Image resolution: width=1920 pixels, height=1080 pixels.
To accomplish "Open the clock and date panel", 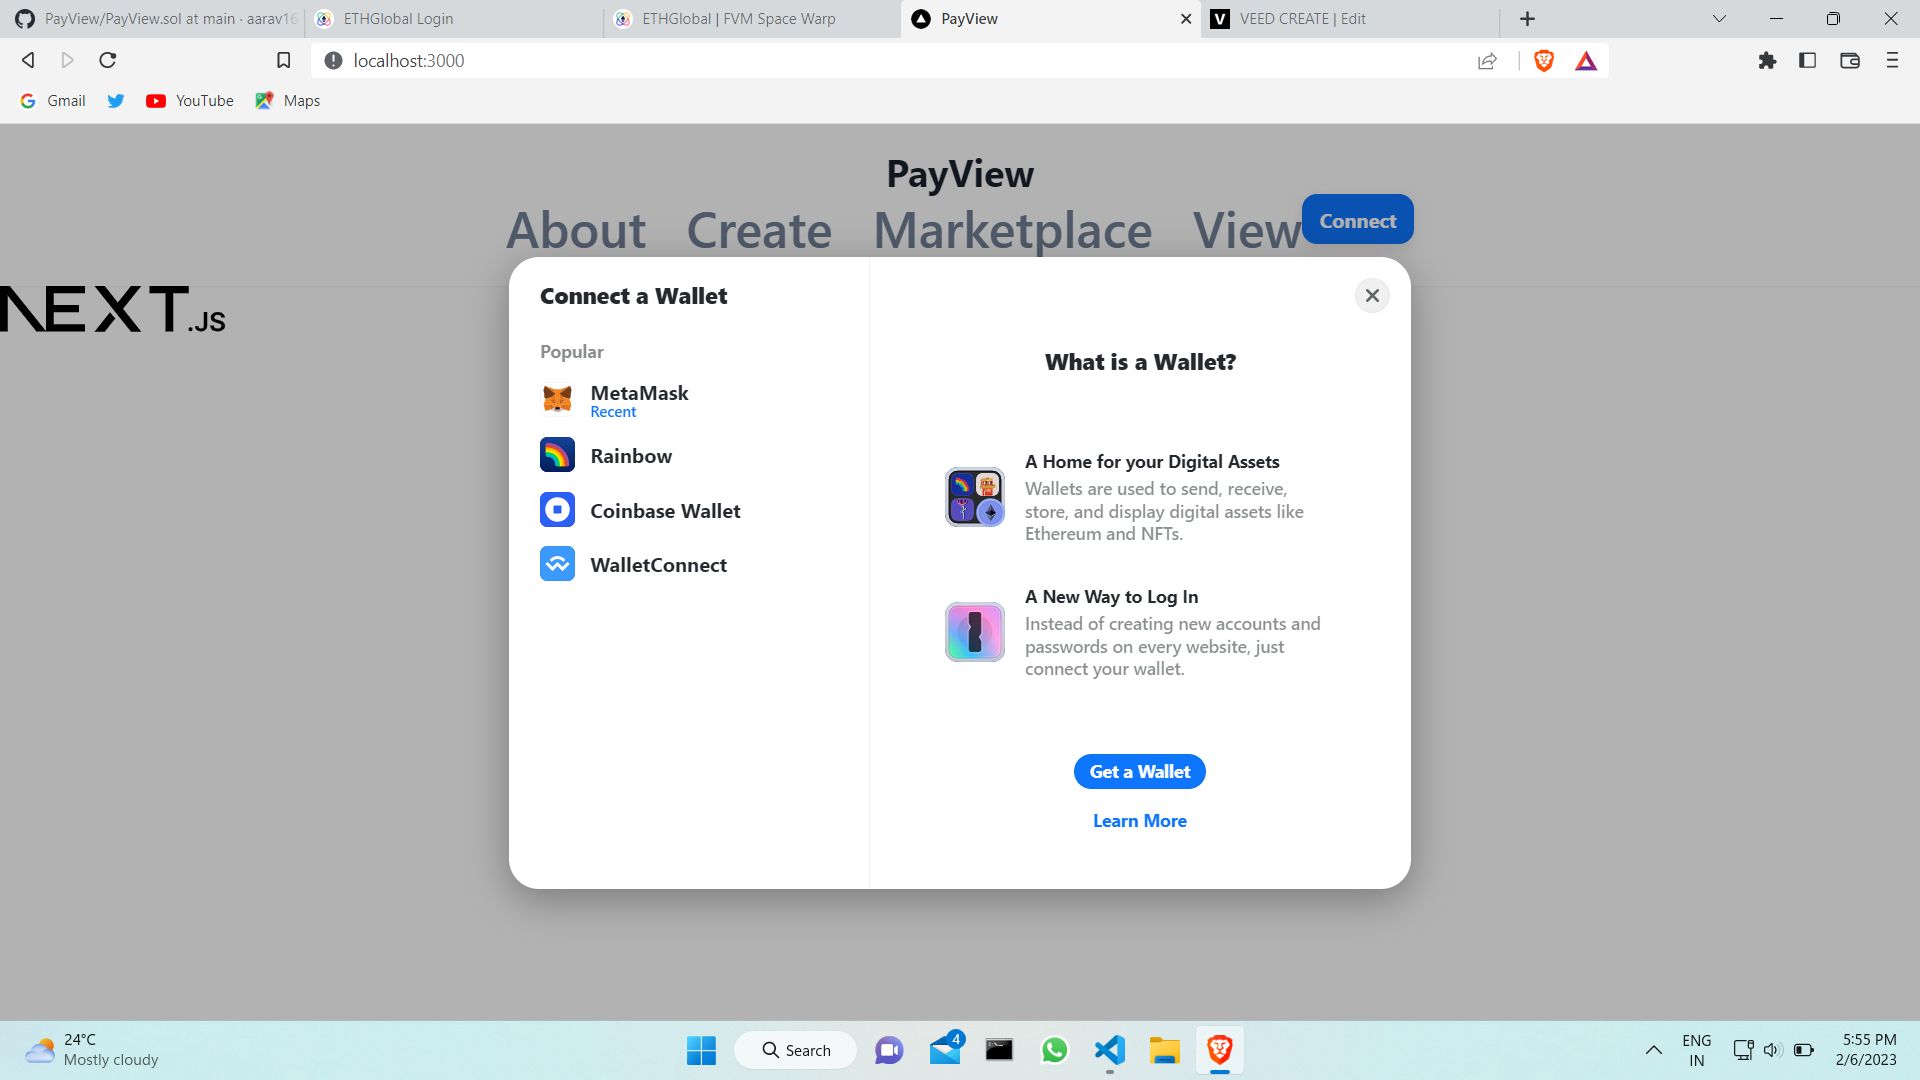I will pyautogui.click(x=1866, y=1050).
